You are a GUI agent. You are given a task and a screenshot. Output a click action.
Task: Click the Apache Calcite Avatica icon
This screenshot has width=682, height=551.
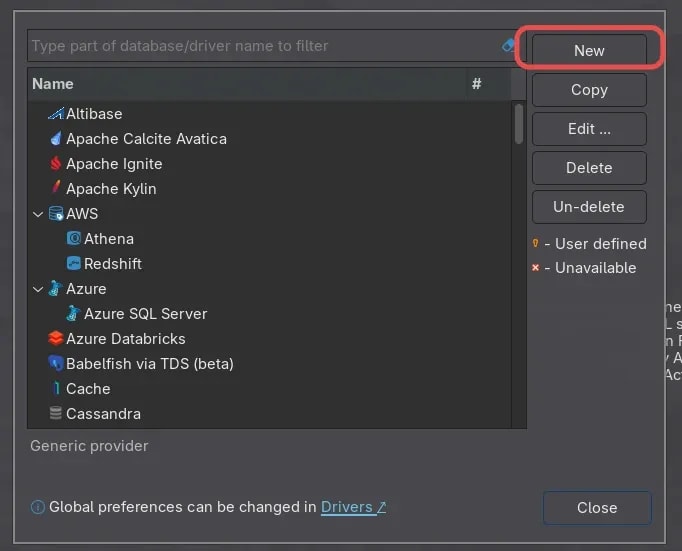(56, 139)
